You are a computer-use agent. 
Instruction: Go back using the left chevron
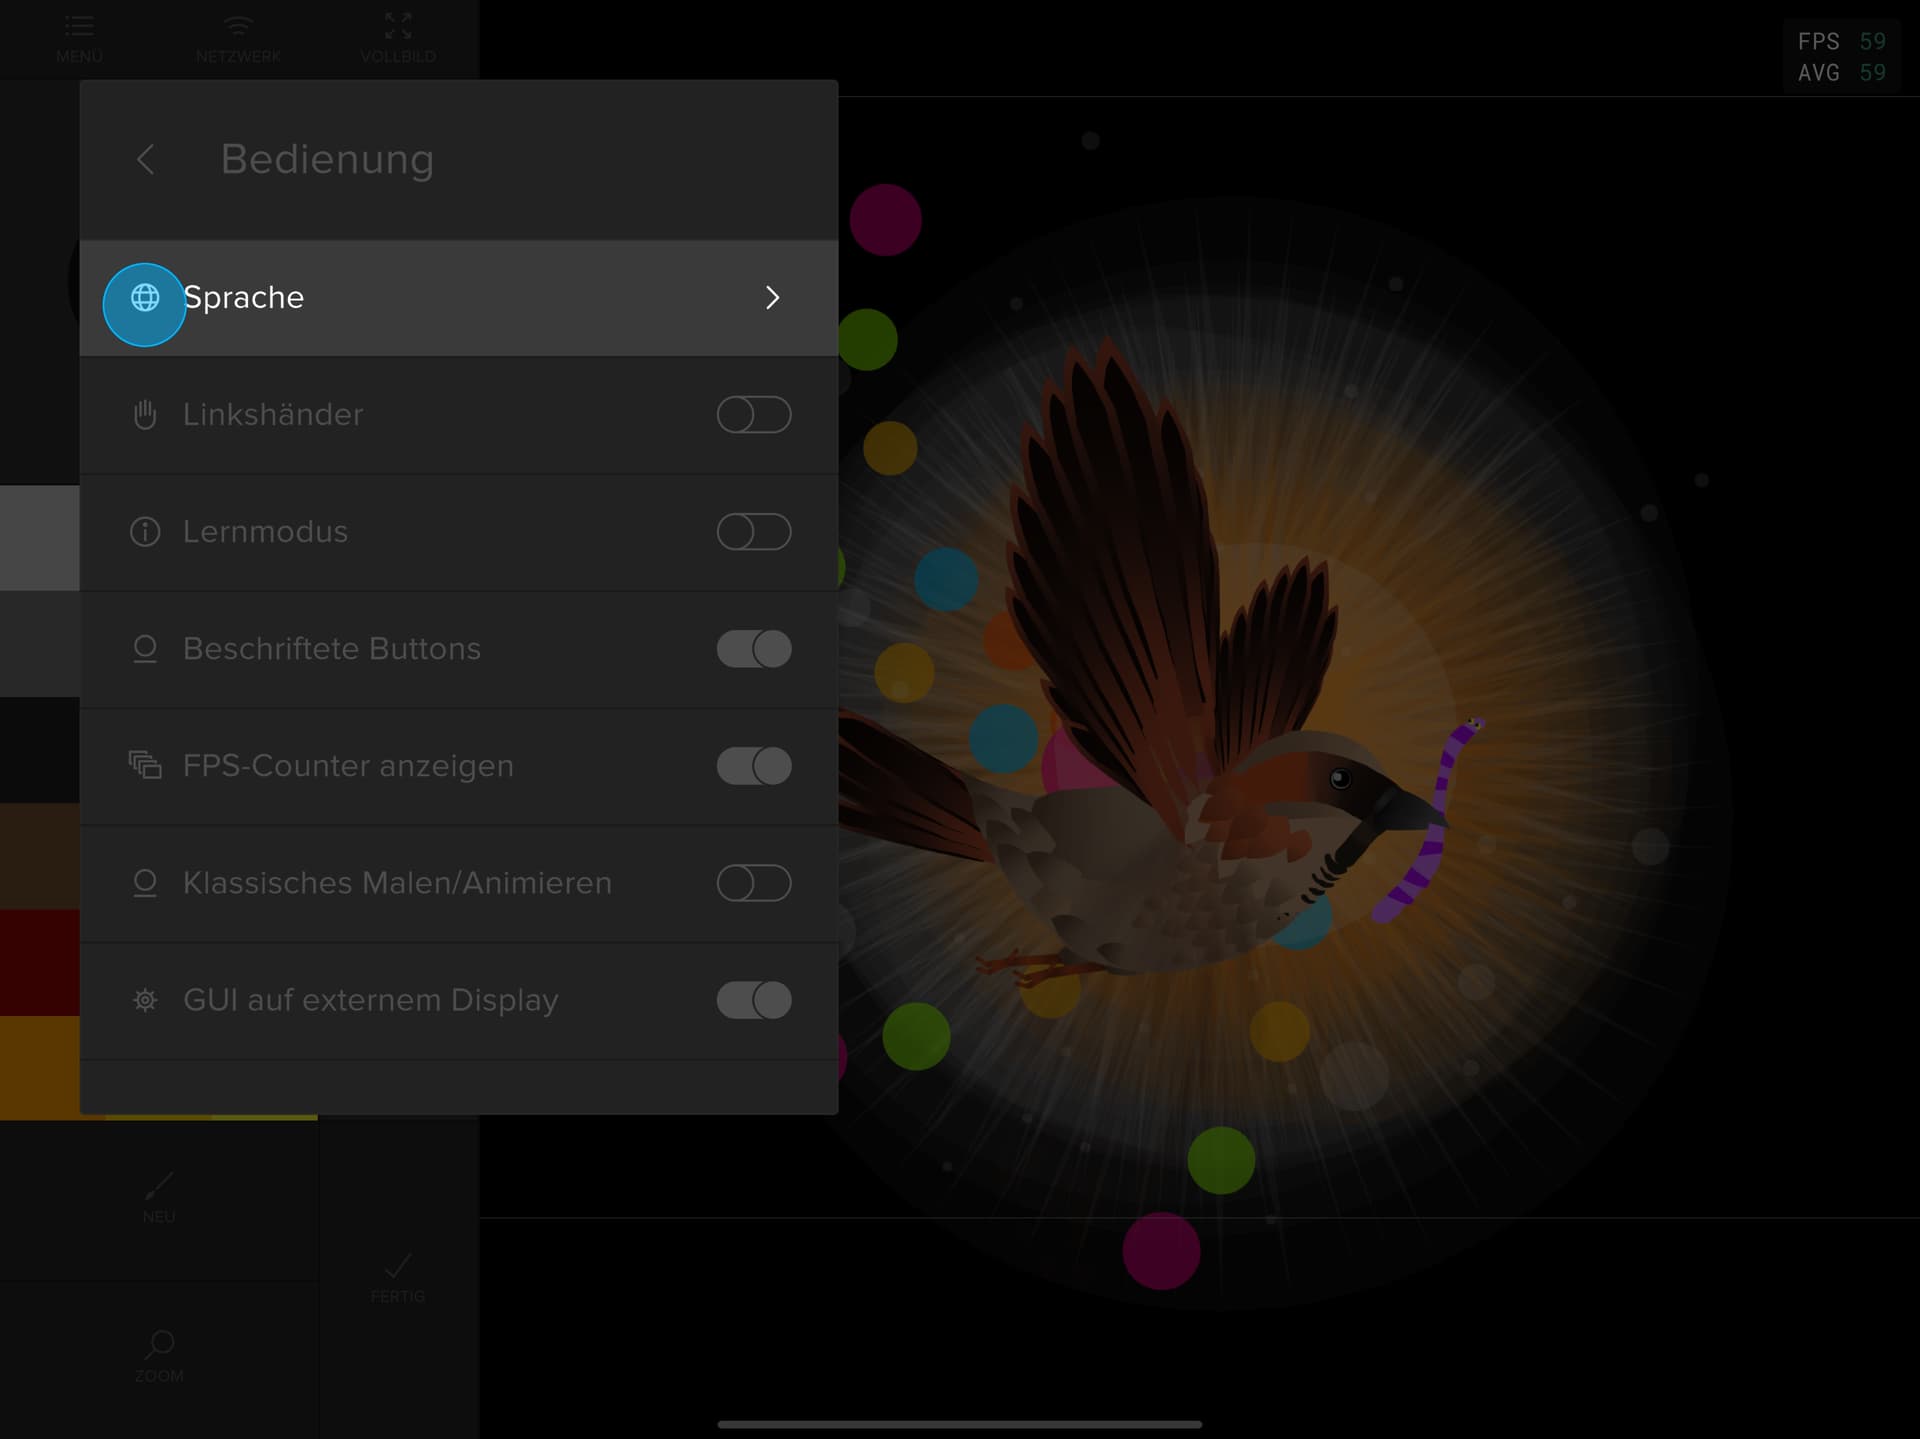coord(146,159)
